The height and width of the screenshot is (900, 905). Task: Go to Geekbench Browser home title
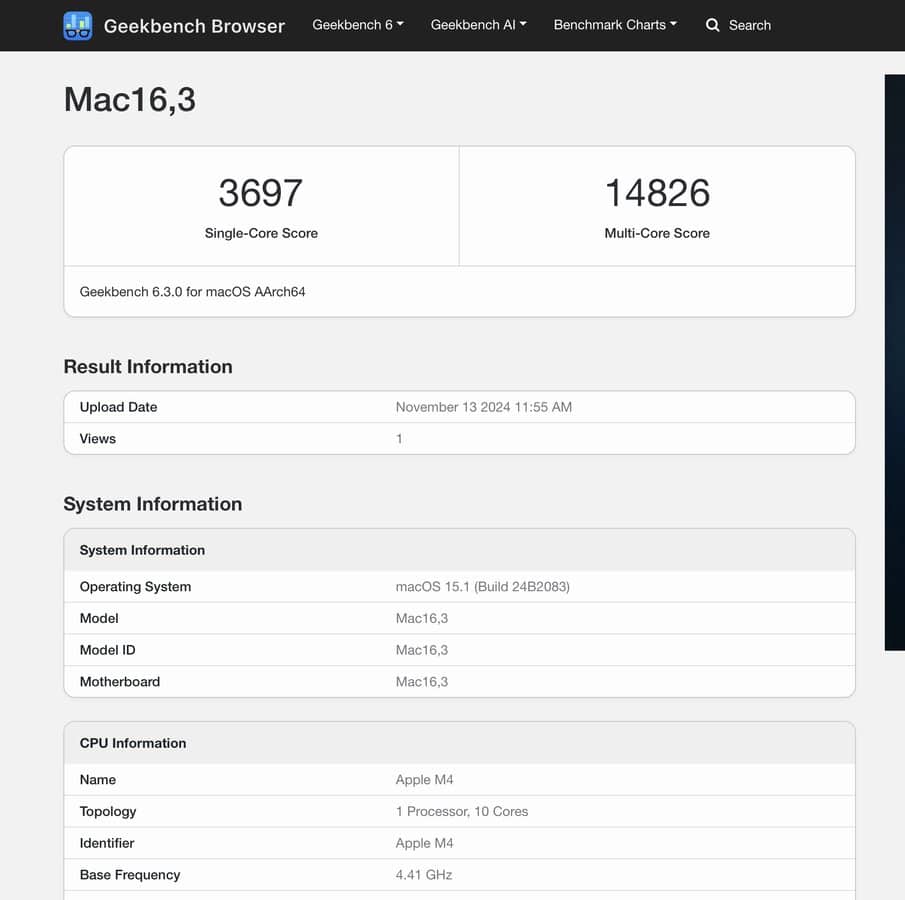[194, 26]
